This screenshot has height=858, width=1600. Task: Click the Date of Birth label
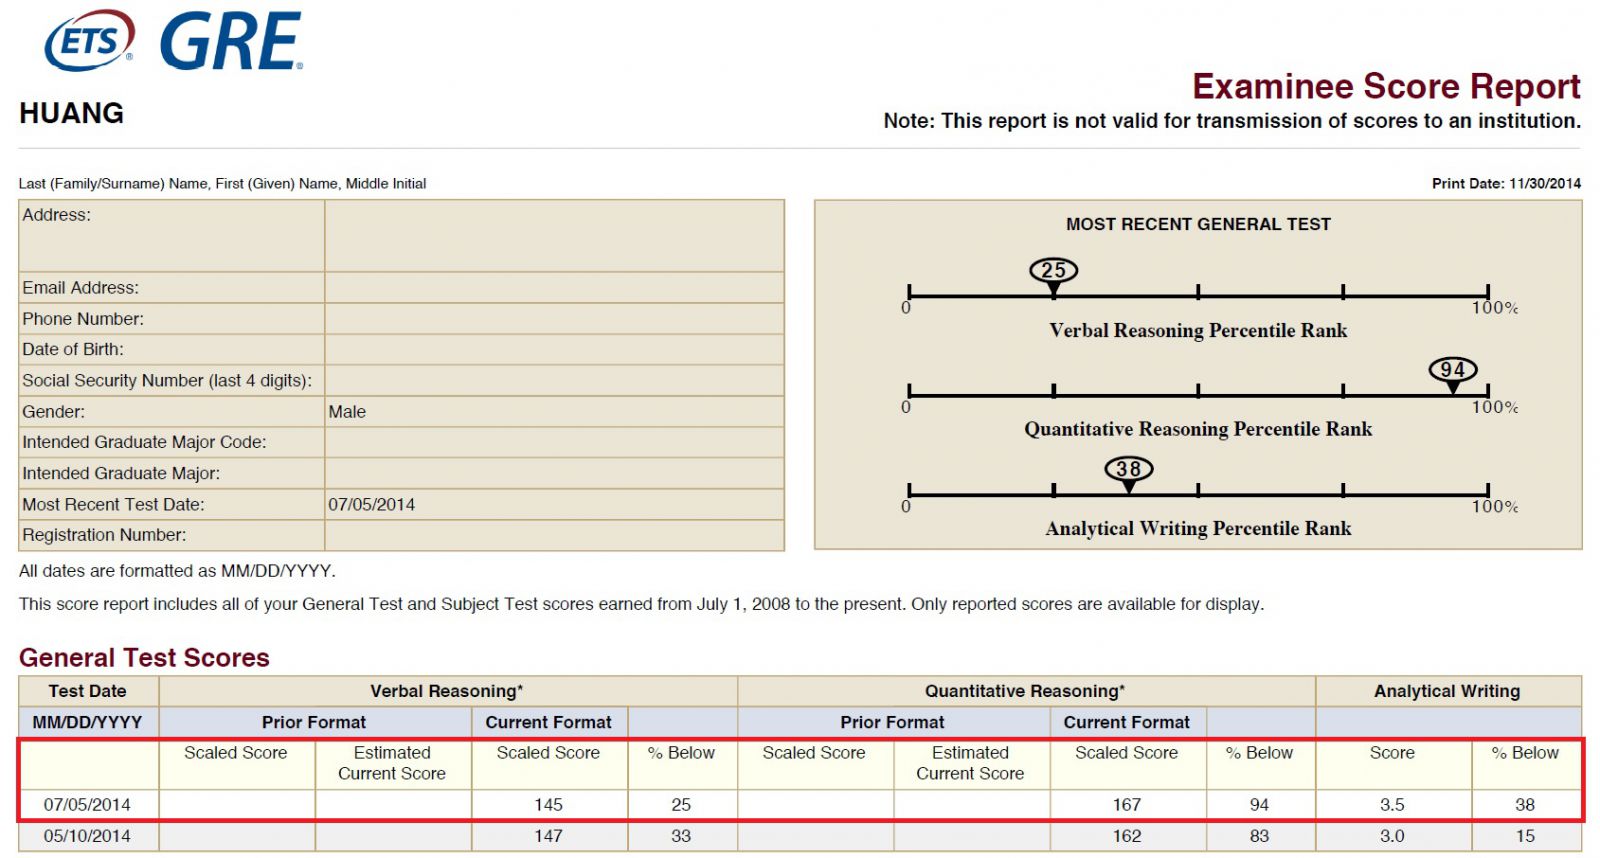(73, 349)
